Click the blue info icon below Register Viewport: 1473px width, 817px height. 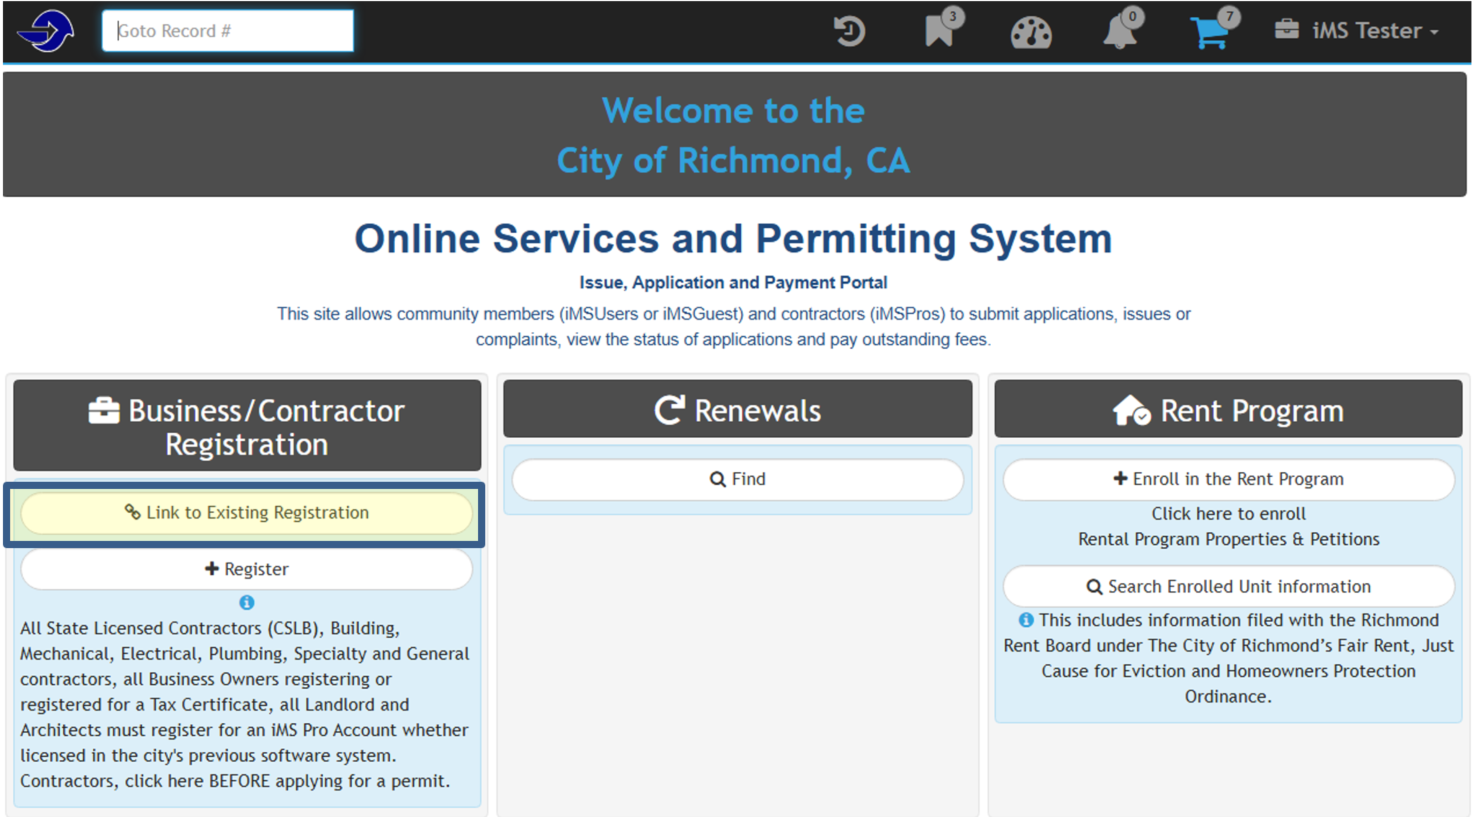pyautogui.click(x=247, y=603)
